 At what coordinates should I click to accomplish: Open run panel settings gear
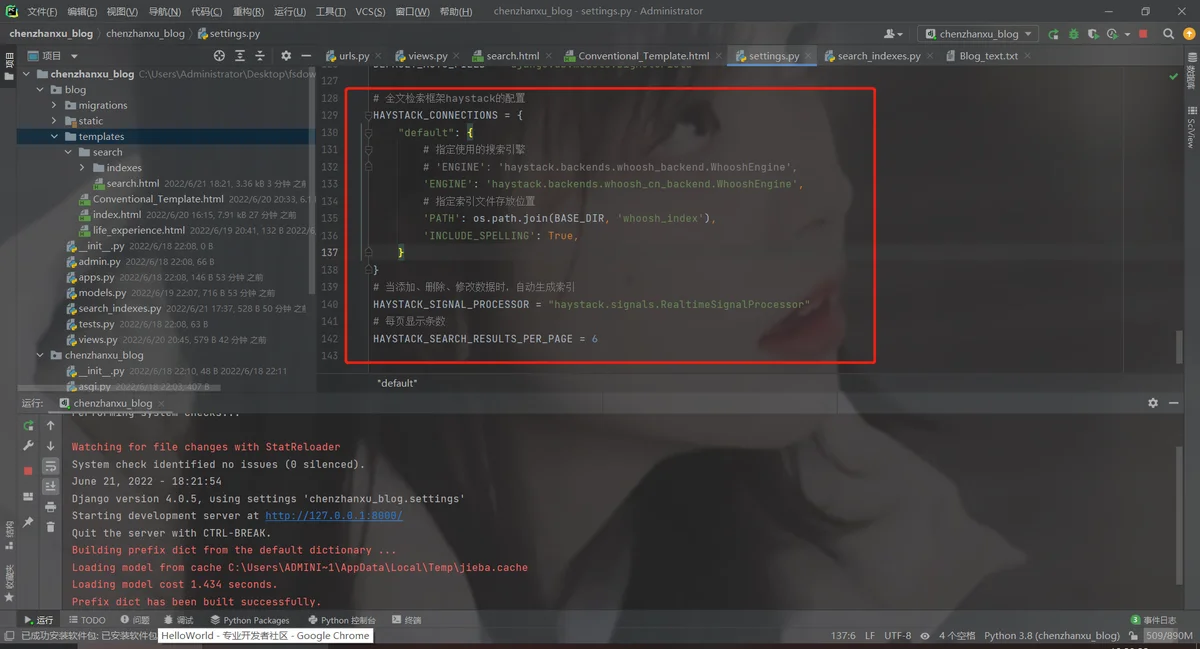click(1153, 403)
